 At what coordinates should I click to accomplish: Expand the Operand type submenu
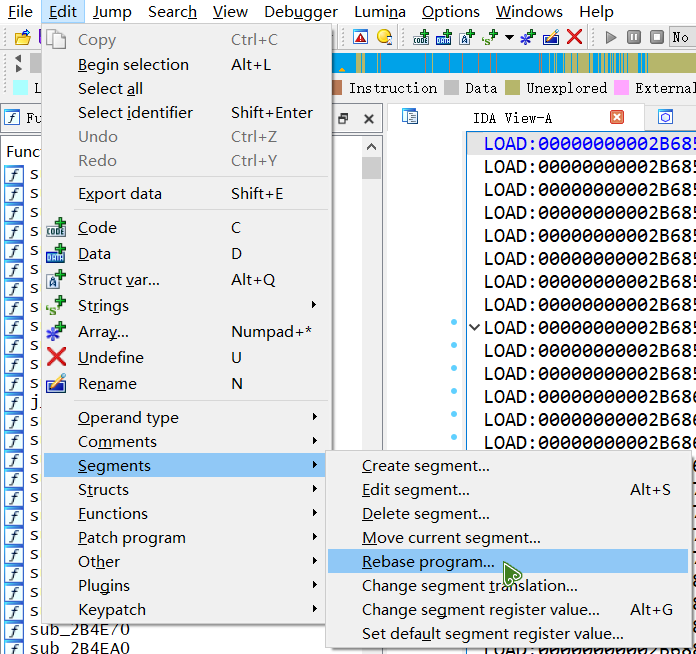(186, 418)
